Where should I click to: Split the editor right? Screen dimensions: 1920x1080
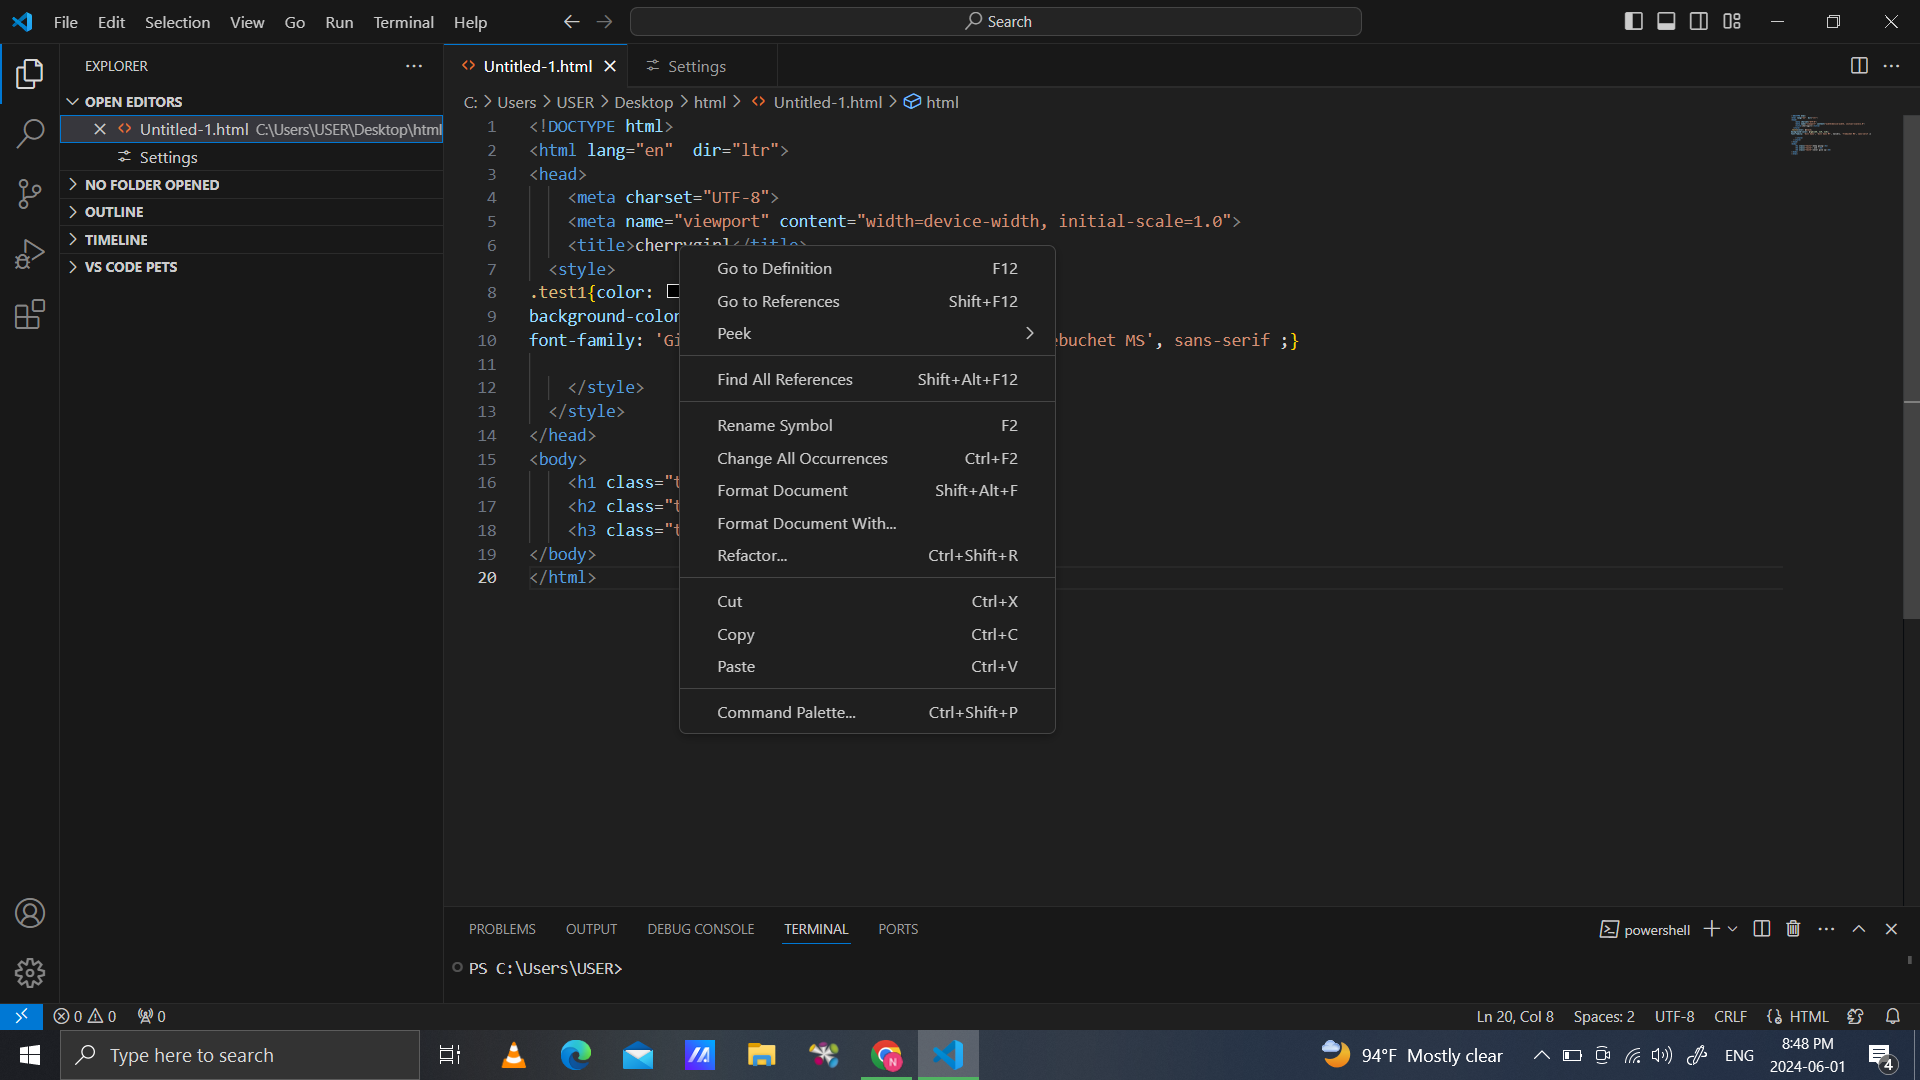1859,66
